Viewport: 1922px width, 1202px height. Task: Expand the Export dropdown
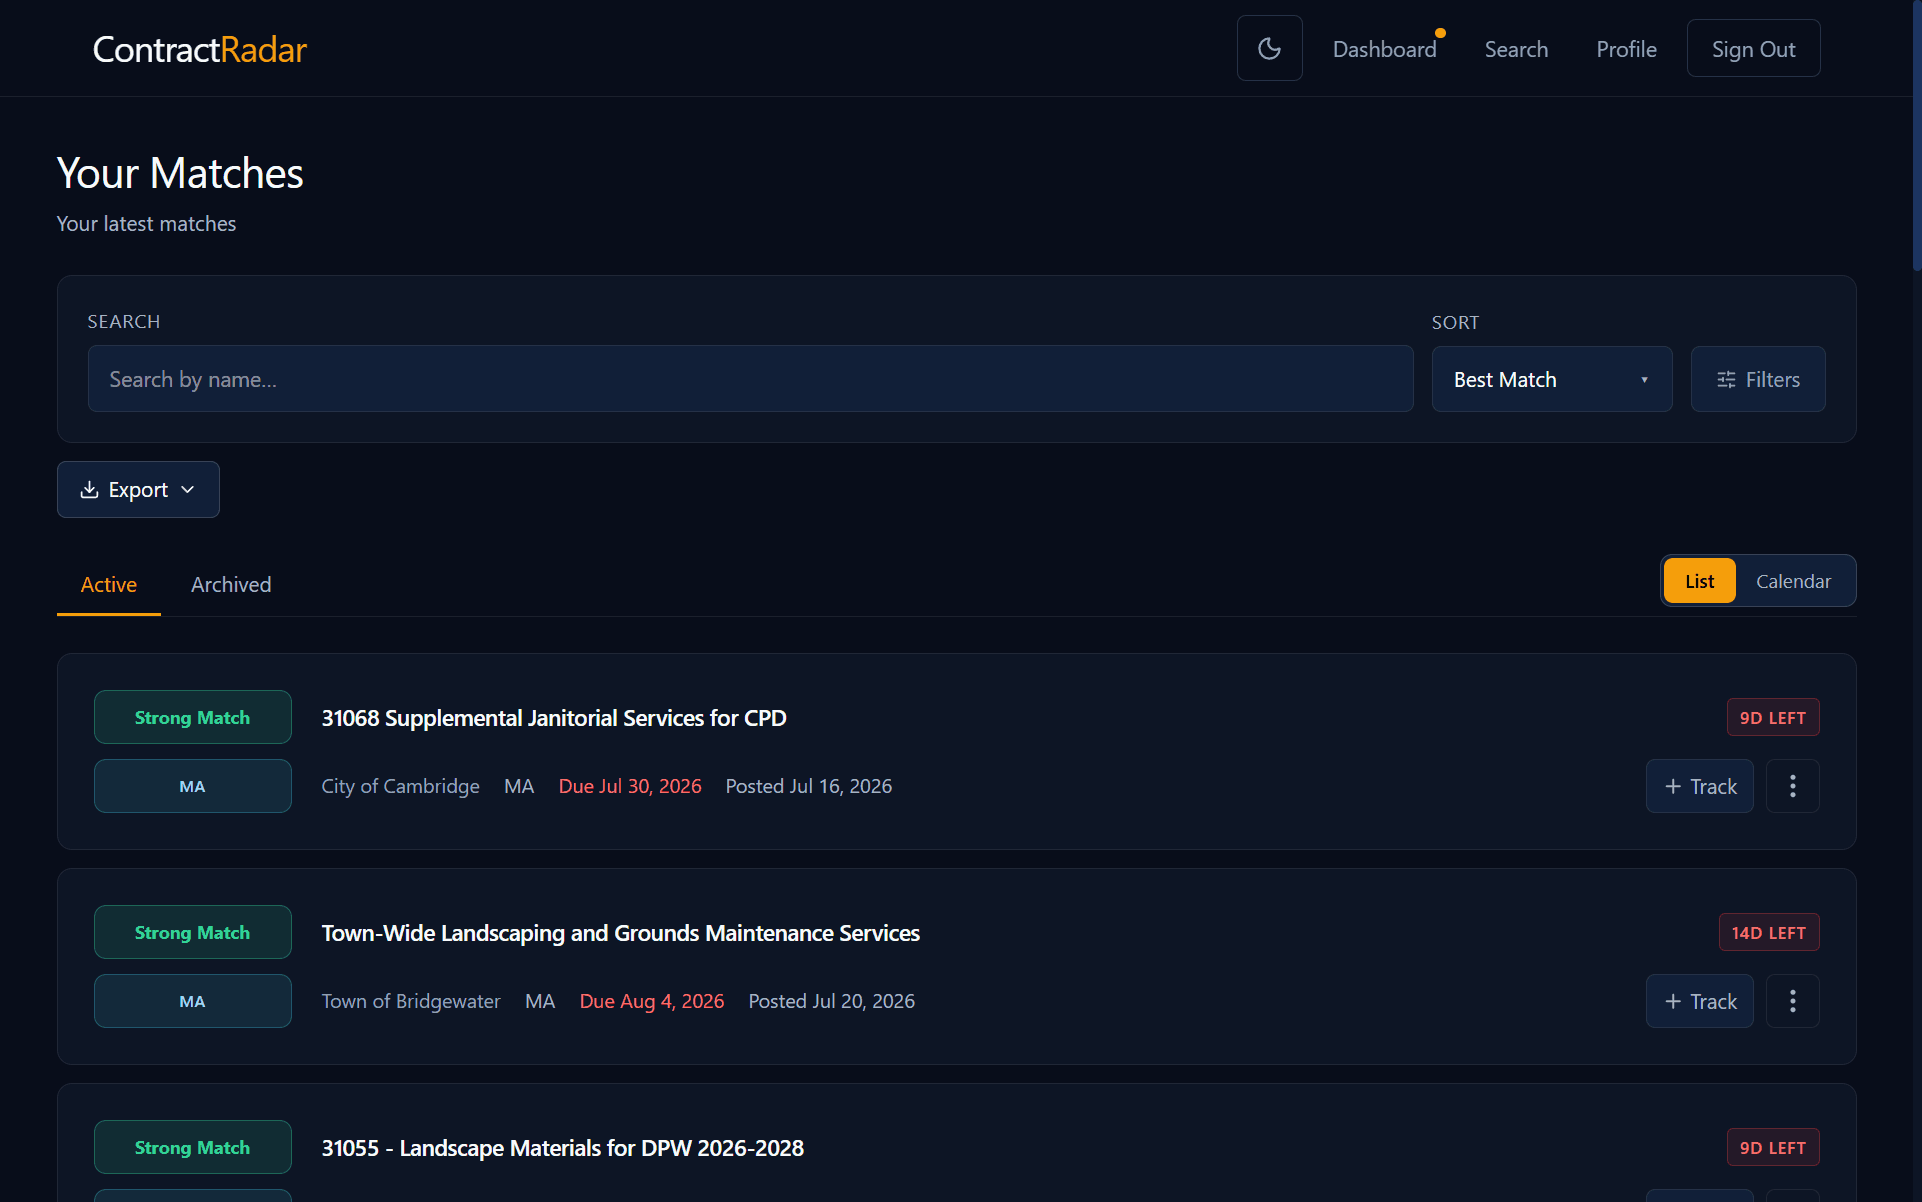[138, 489]
